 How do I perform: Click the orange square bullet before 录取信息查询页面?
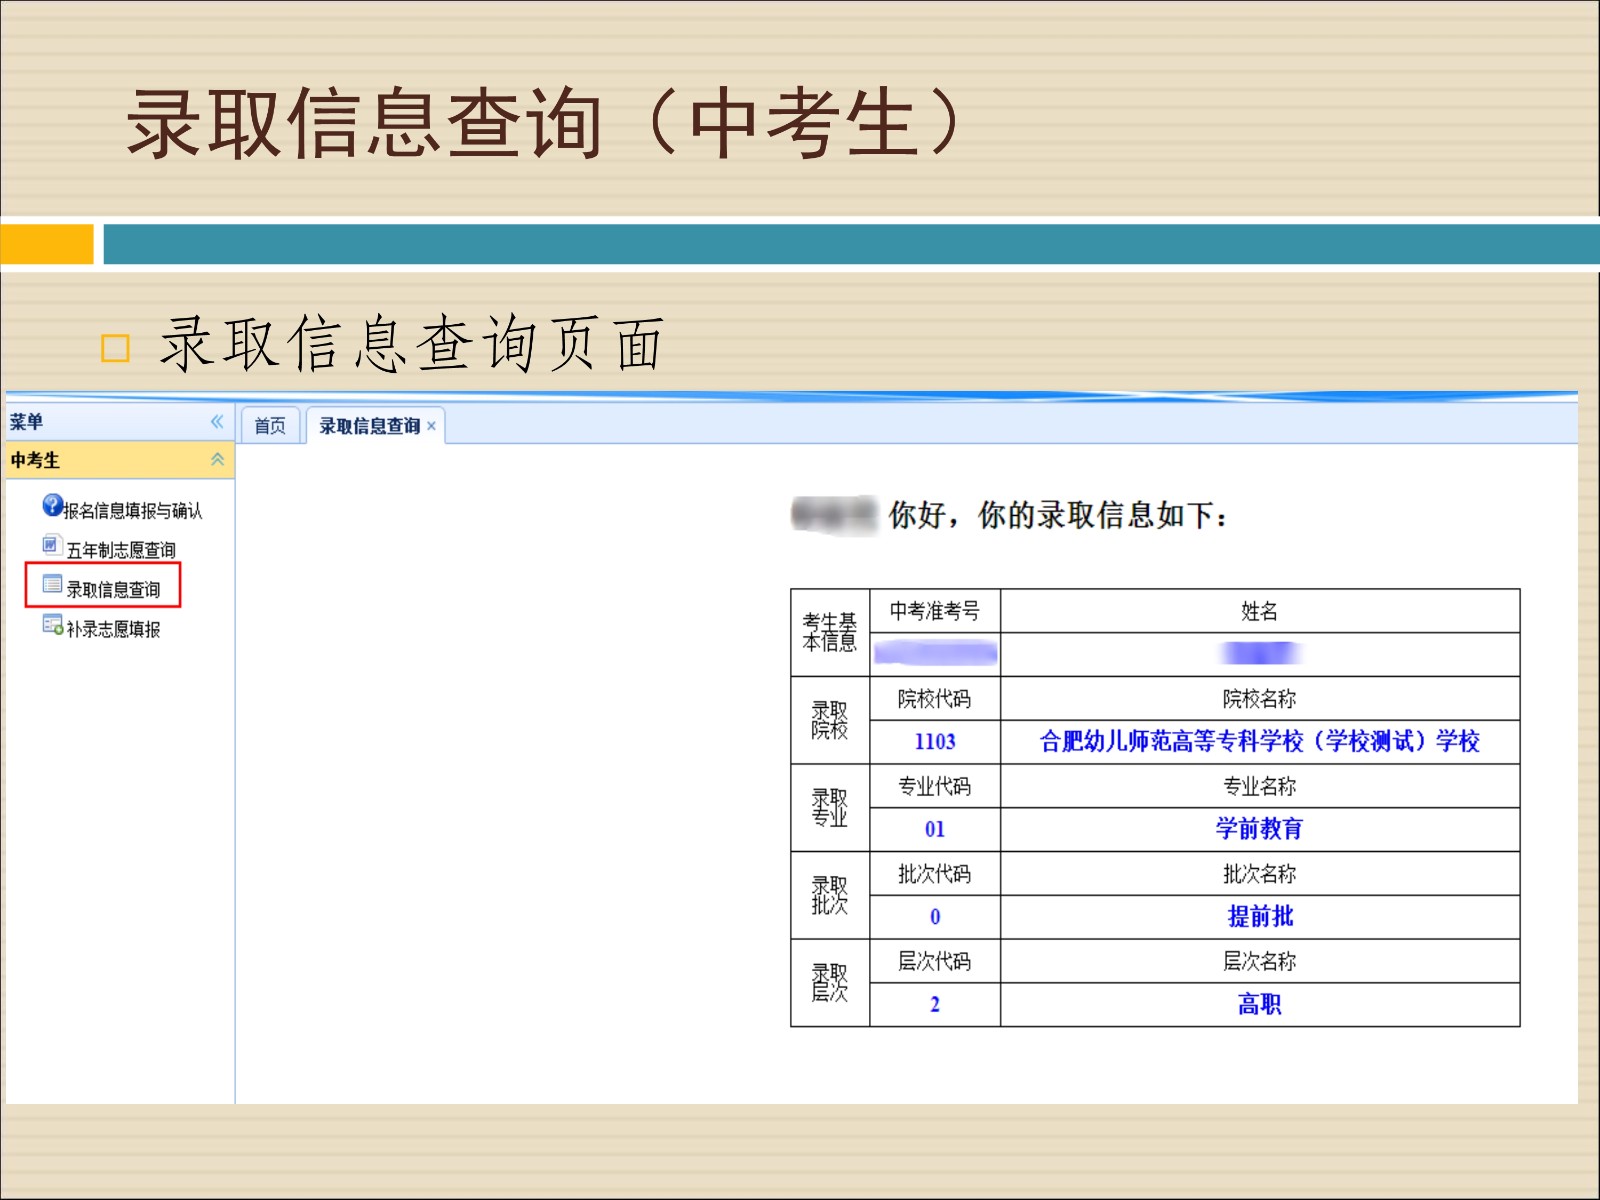tap(116, 348)
